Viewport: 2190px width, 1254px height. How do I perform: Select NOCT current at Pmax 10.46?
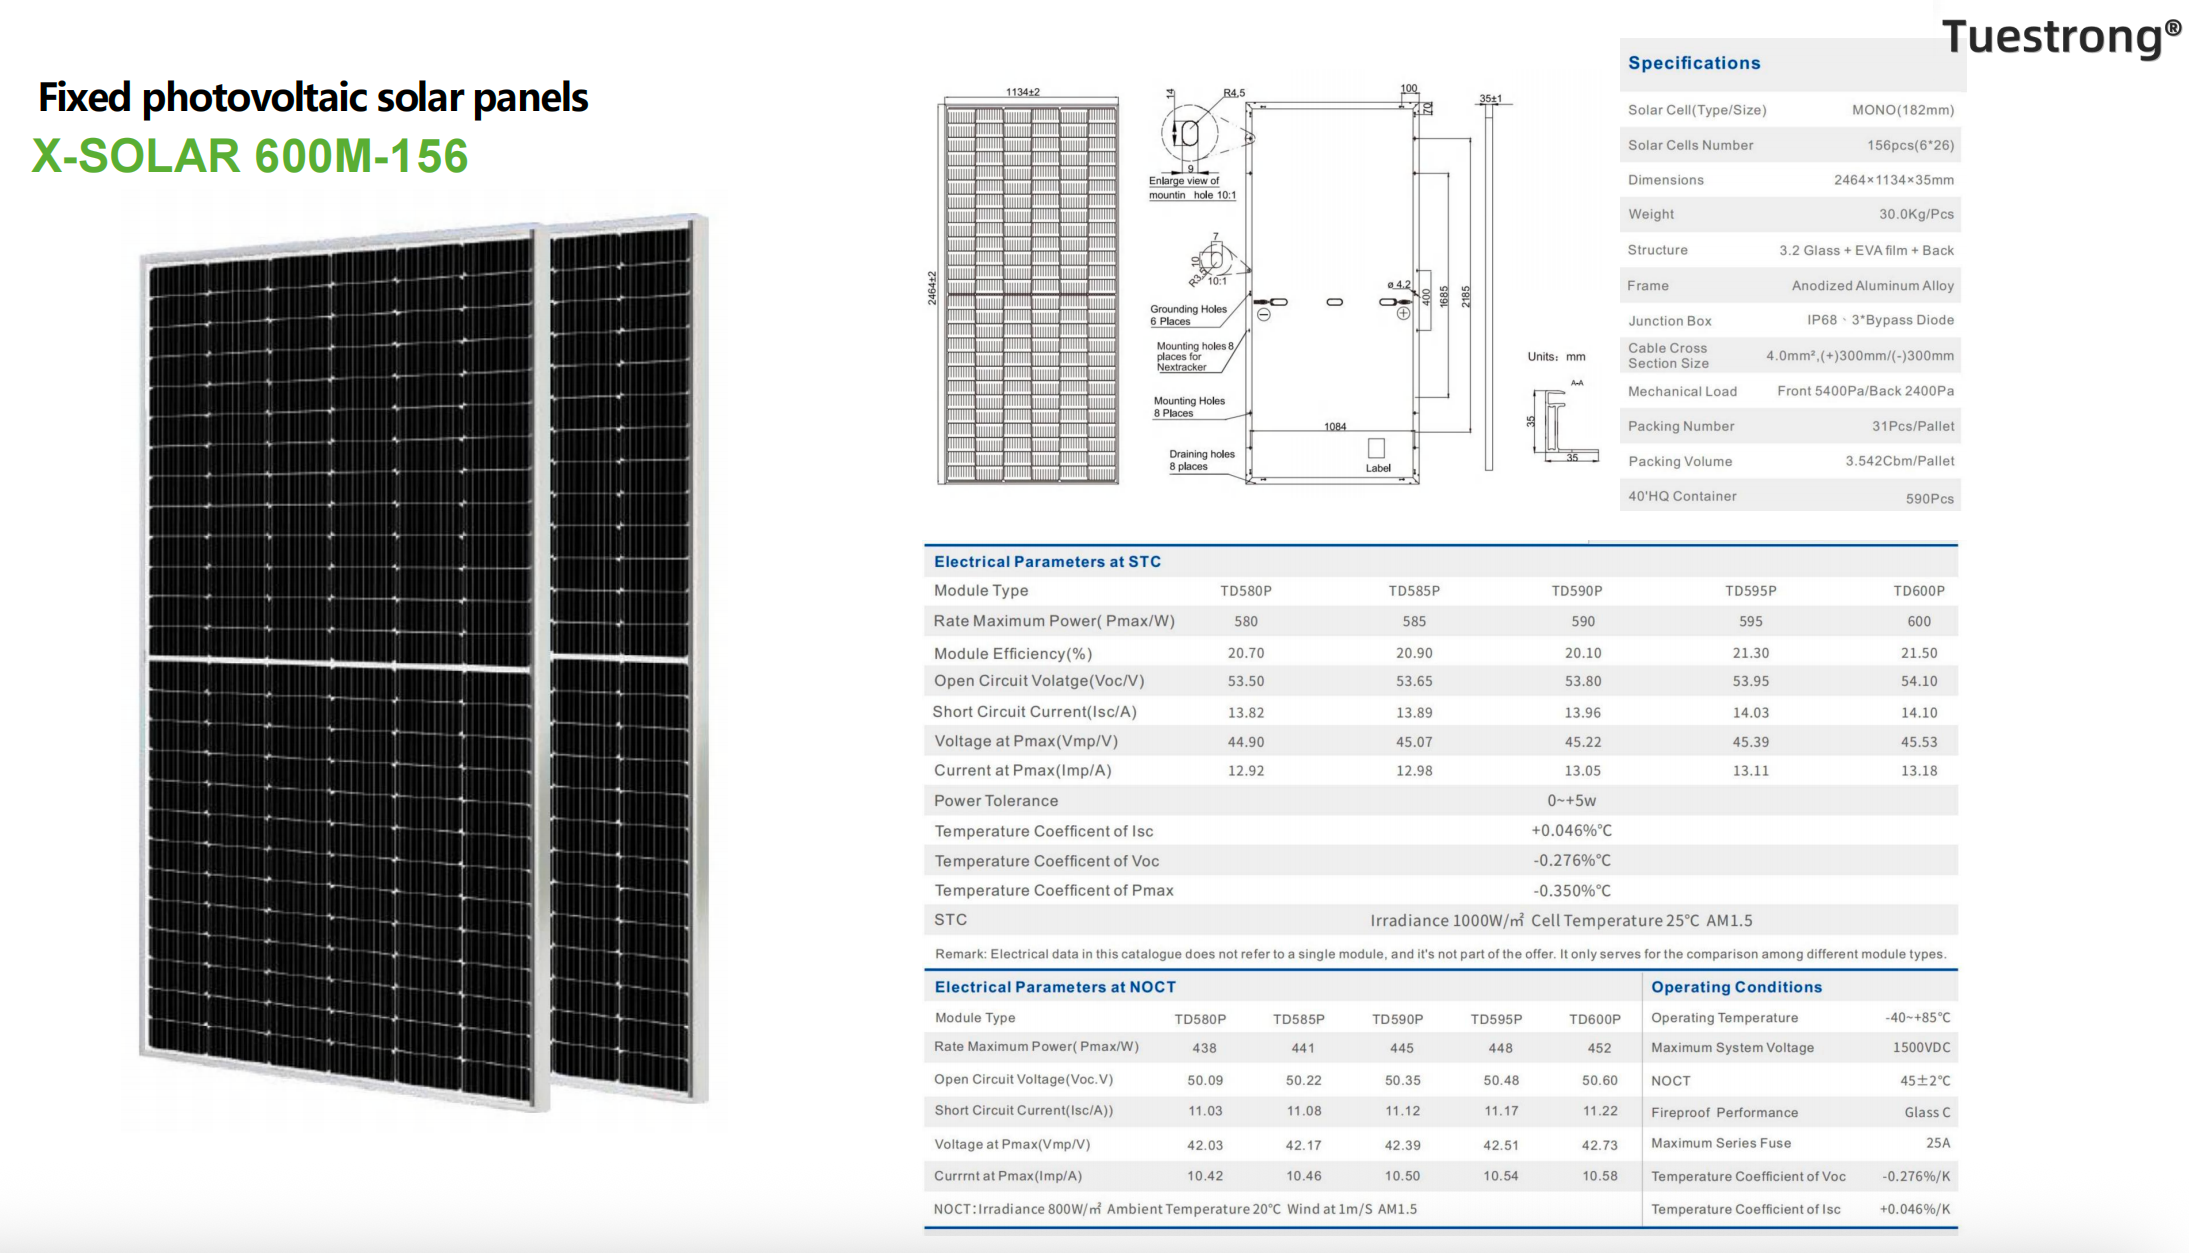pyautogui.click(x=1304, y=1176)
